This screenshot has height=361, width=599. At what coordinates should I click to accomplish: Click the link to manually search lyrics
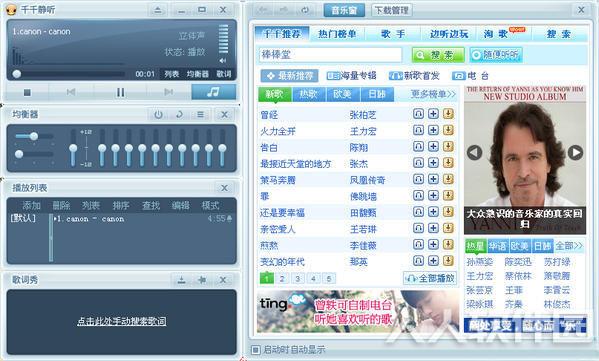click(121, 321)
